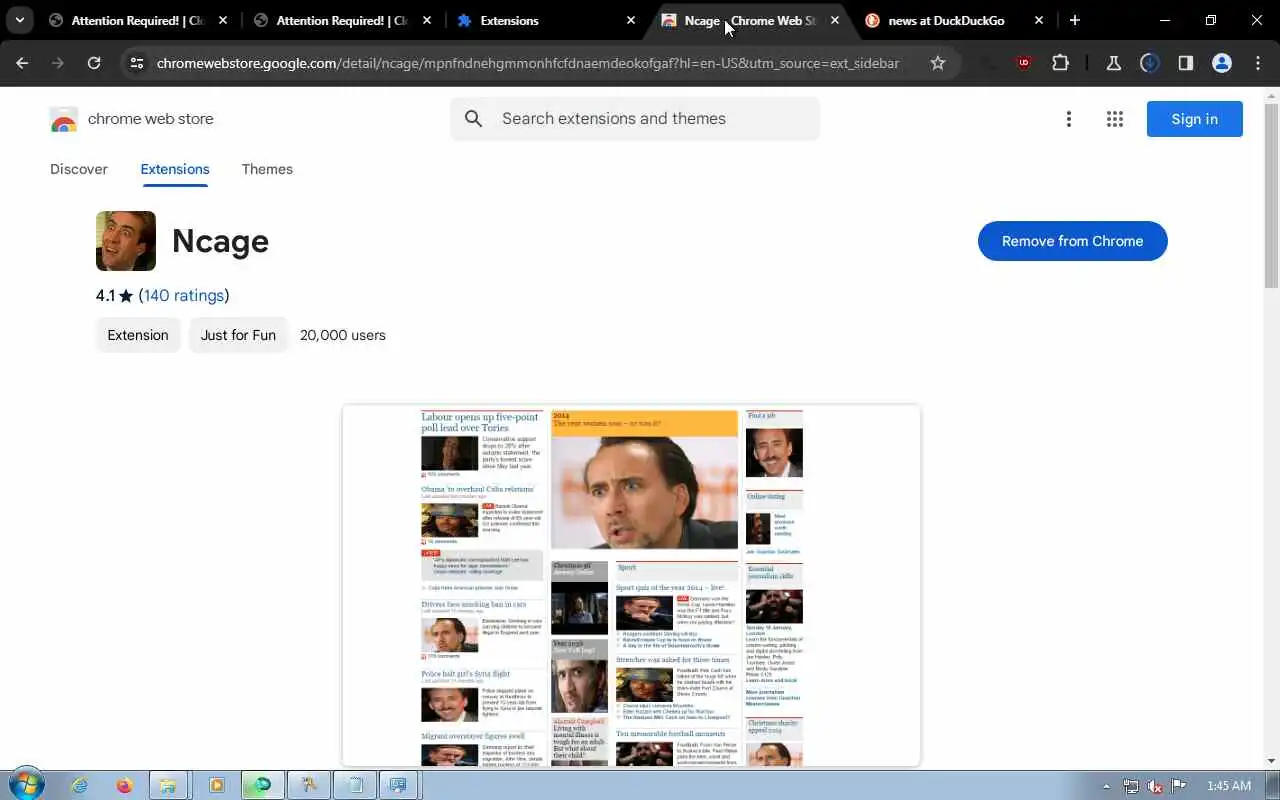Click the chrome web store logo

tap(131, 119)
